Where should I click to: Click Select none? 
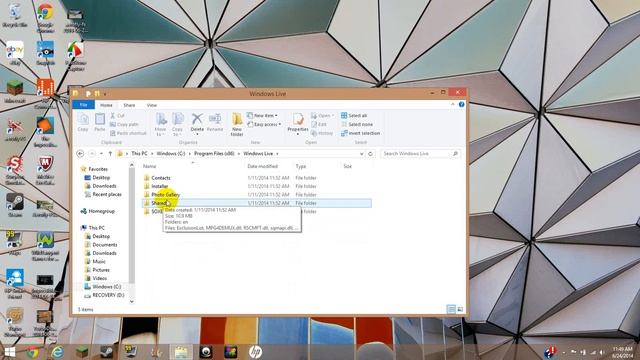[357, 124]
